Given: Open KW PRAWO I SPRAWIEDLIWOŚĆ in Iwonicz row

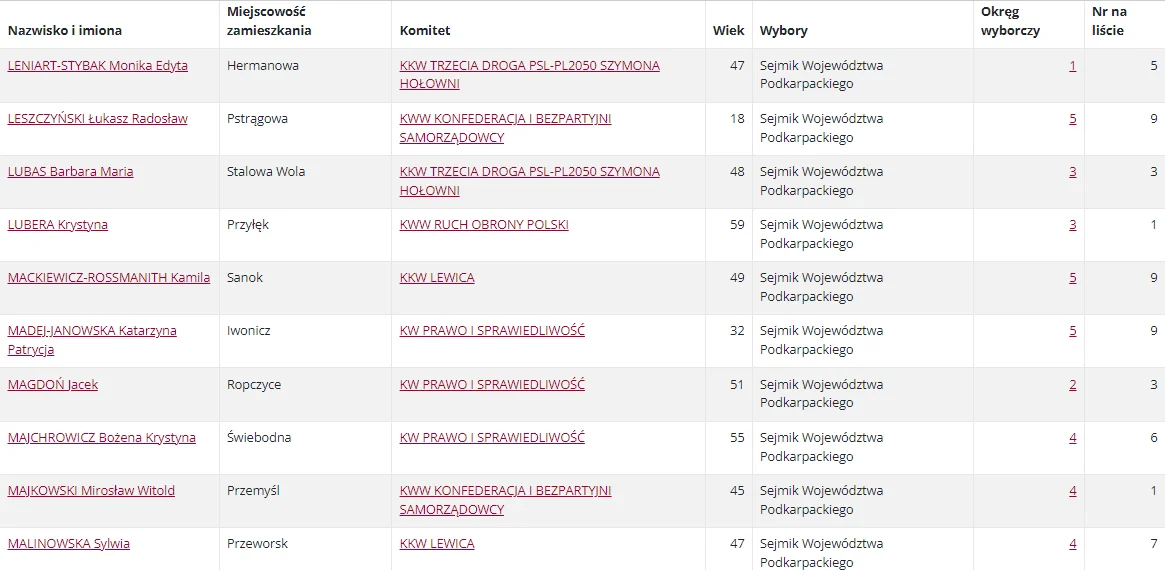Looking at the screenshot, I should (492, 331).
